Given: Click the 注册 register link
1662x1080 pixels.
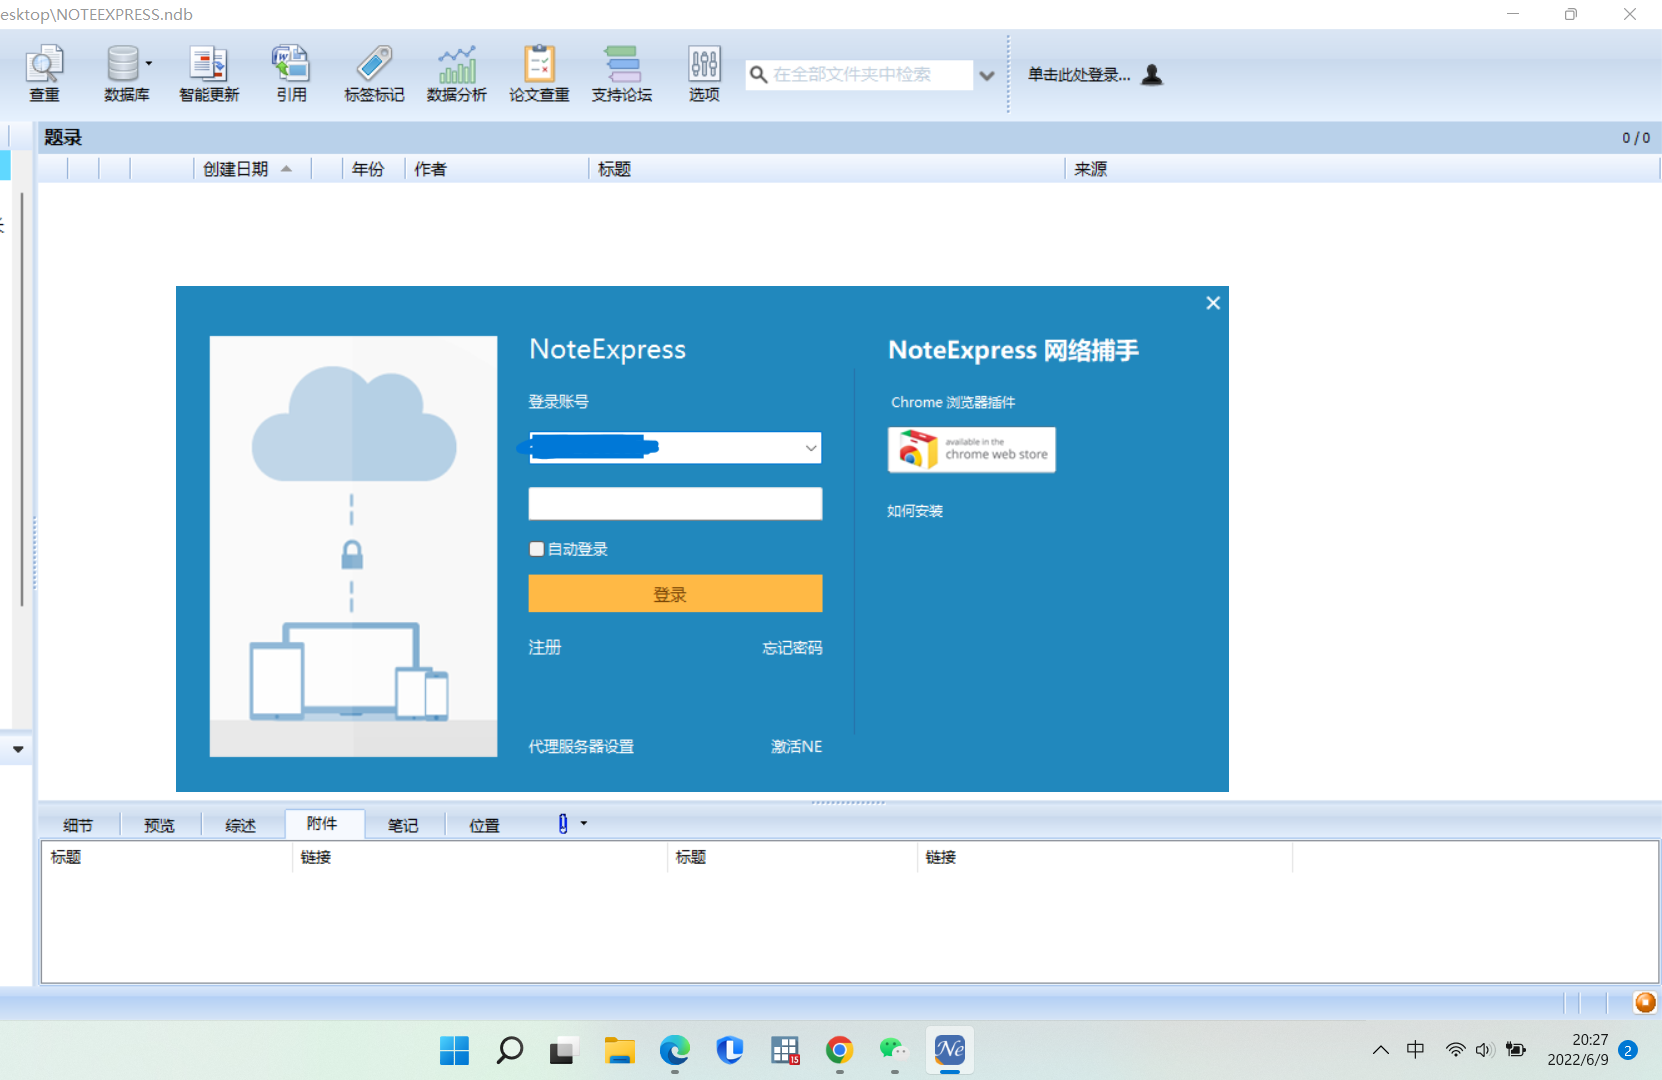Looking at the screenshot, I should pyautogui.click(x=545, y=647).
